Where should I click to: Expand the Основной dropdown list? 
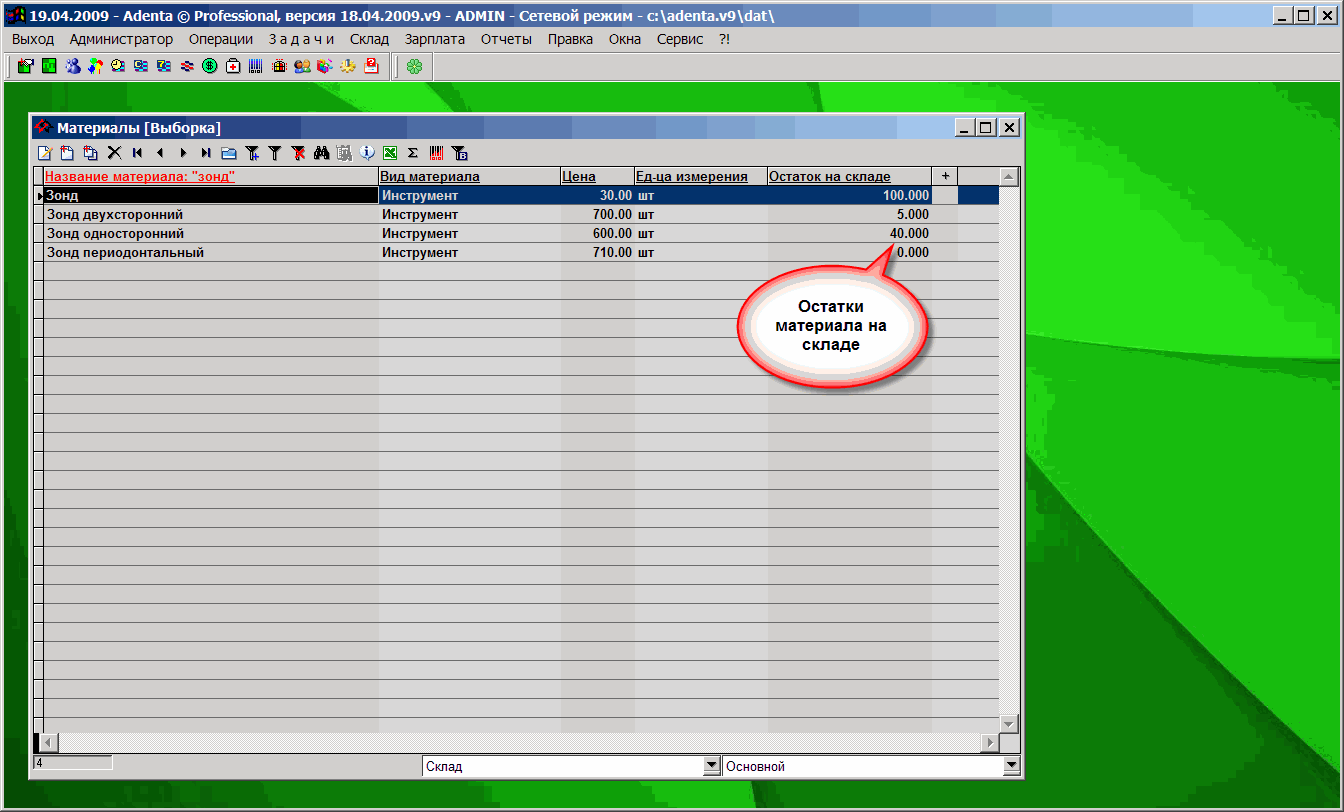coord(1011,767)
